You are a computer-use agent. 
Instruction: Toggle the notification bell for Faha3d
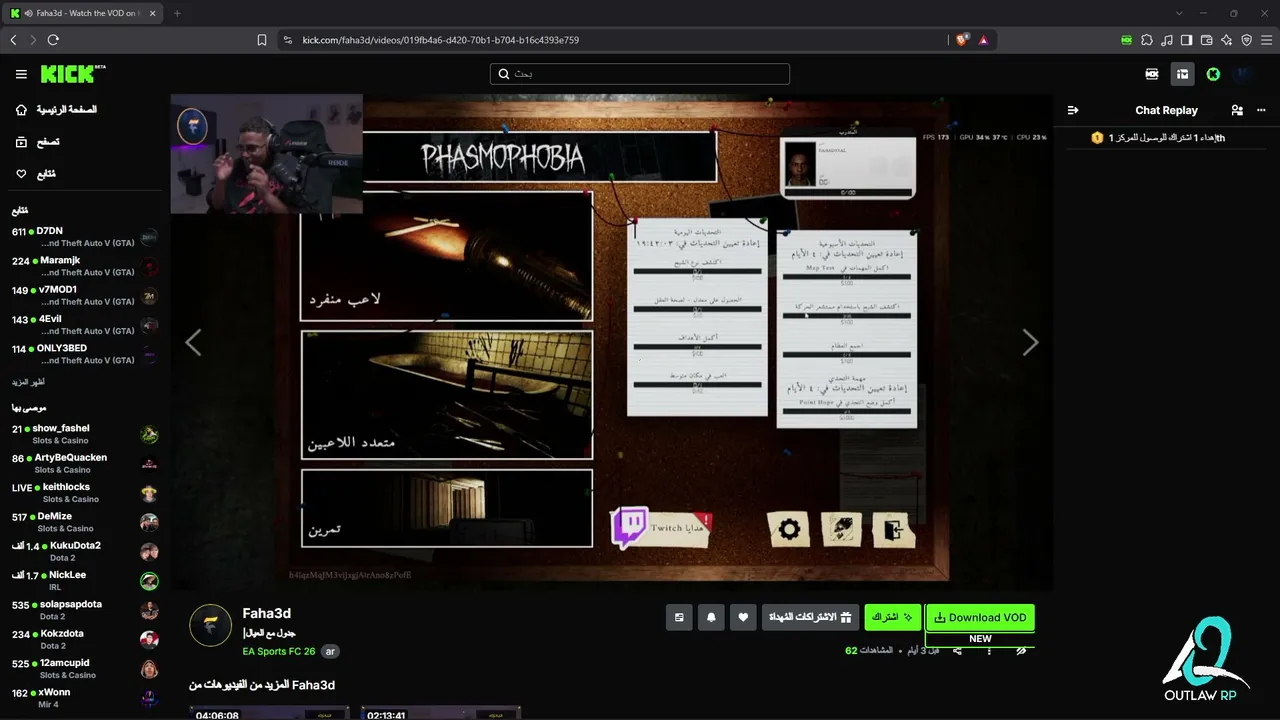coord(711,618)
